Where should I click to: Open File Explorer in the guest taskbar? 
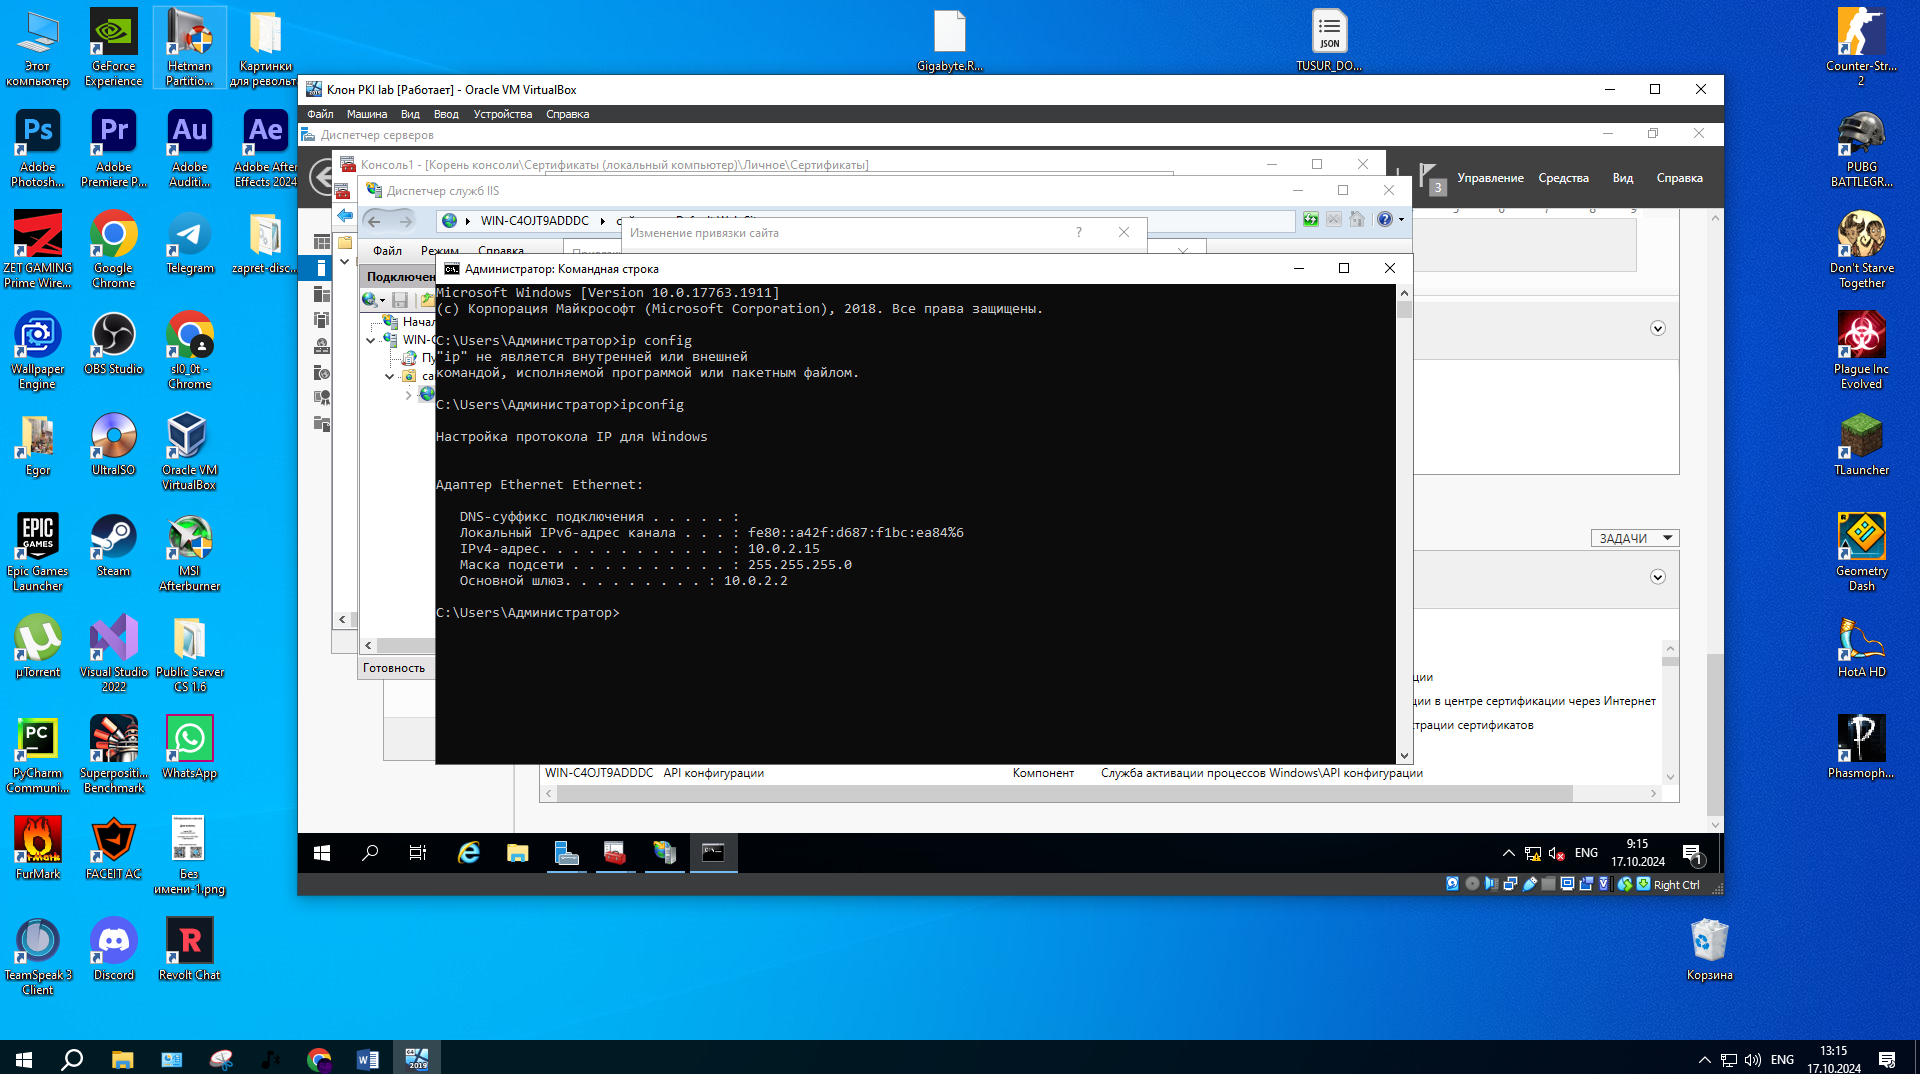pos(517,853)
